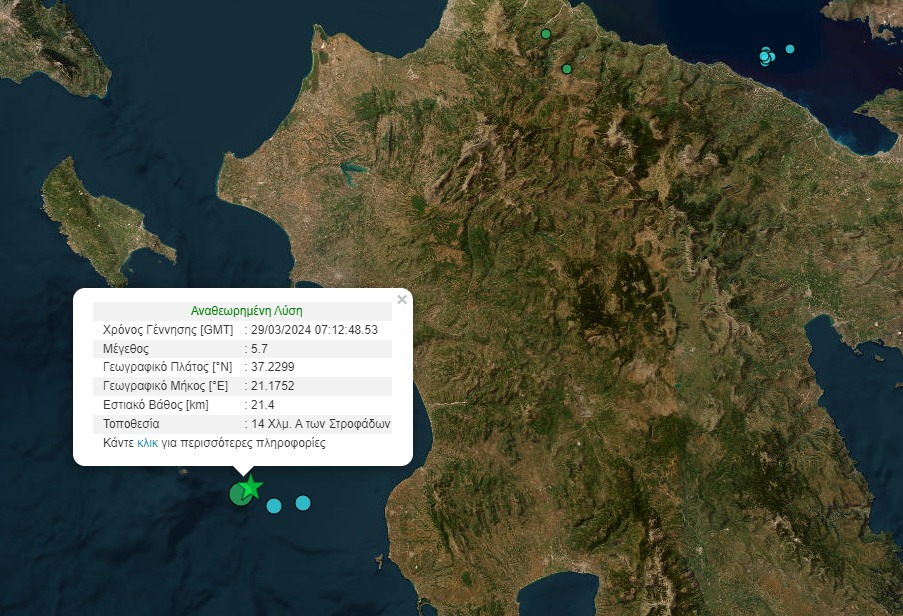Select the lone cyan marker right of cluster
The height and width of the screenshot is (616, 903).
tap(790, 49)
